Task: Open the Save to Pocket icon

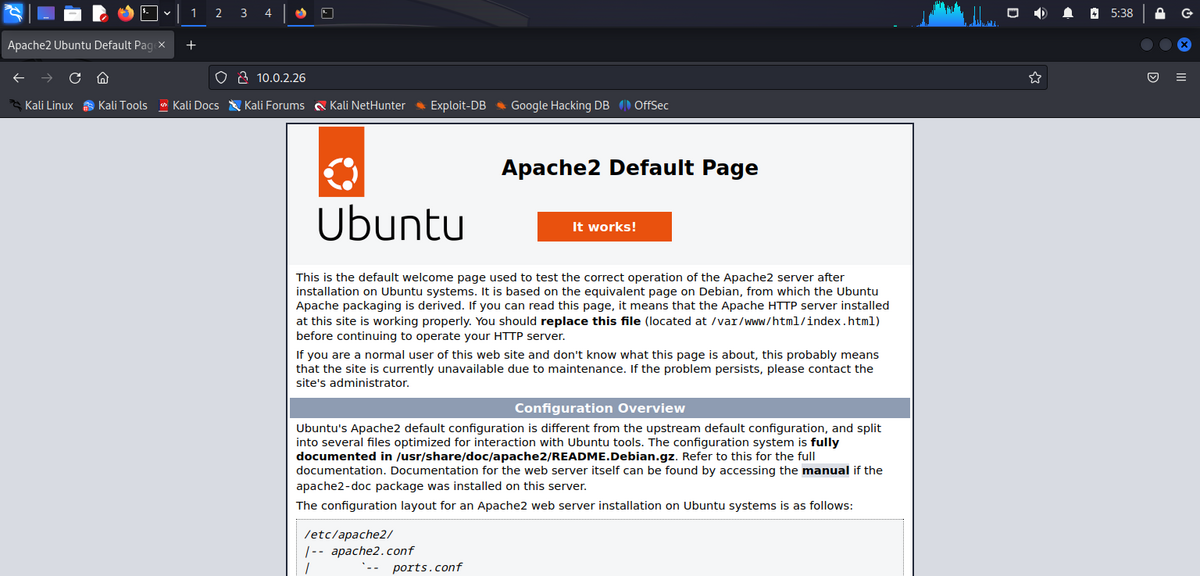Action: [1153, 77]
